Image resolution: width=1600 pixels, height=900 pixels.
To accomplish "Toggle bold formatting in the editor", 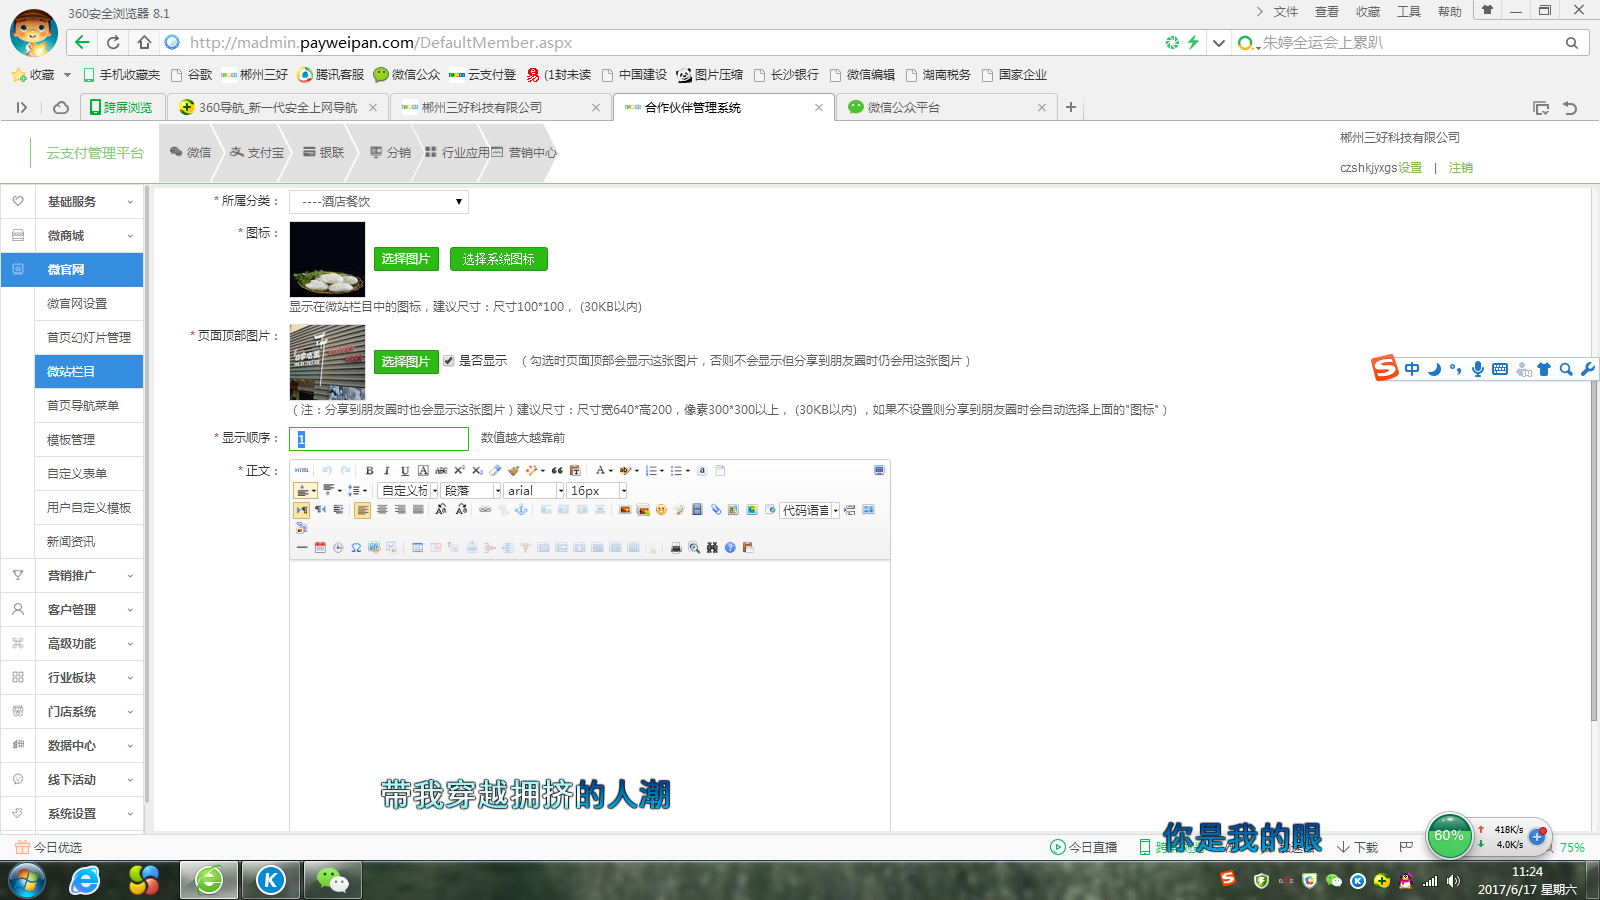I will 369,471.
